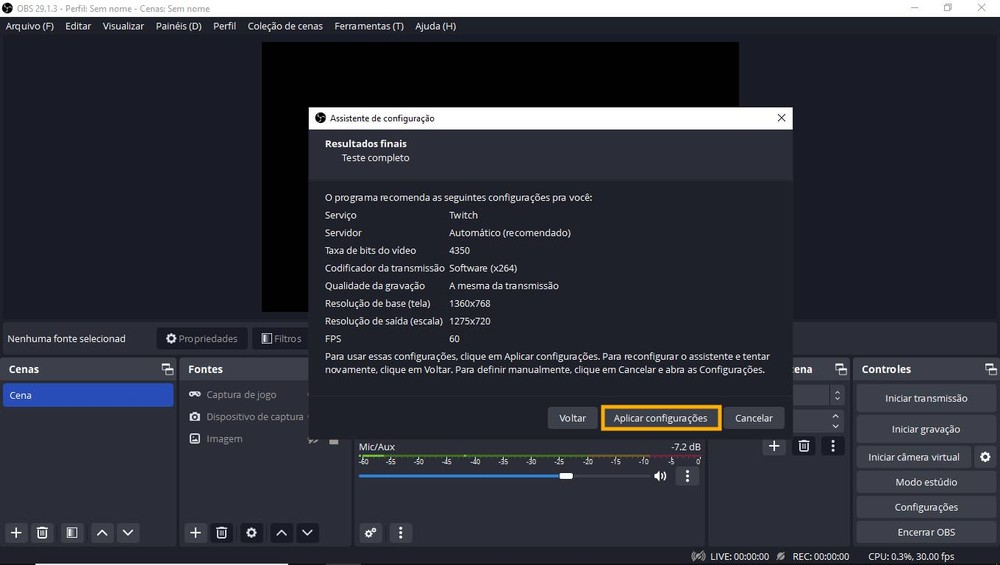Click the 1275x720 output resolution value
The width and height of the screenshot is (1000, 565).
click(469, 321)
